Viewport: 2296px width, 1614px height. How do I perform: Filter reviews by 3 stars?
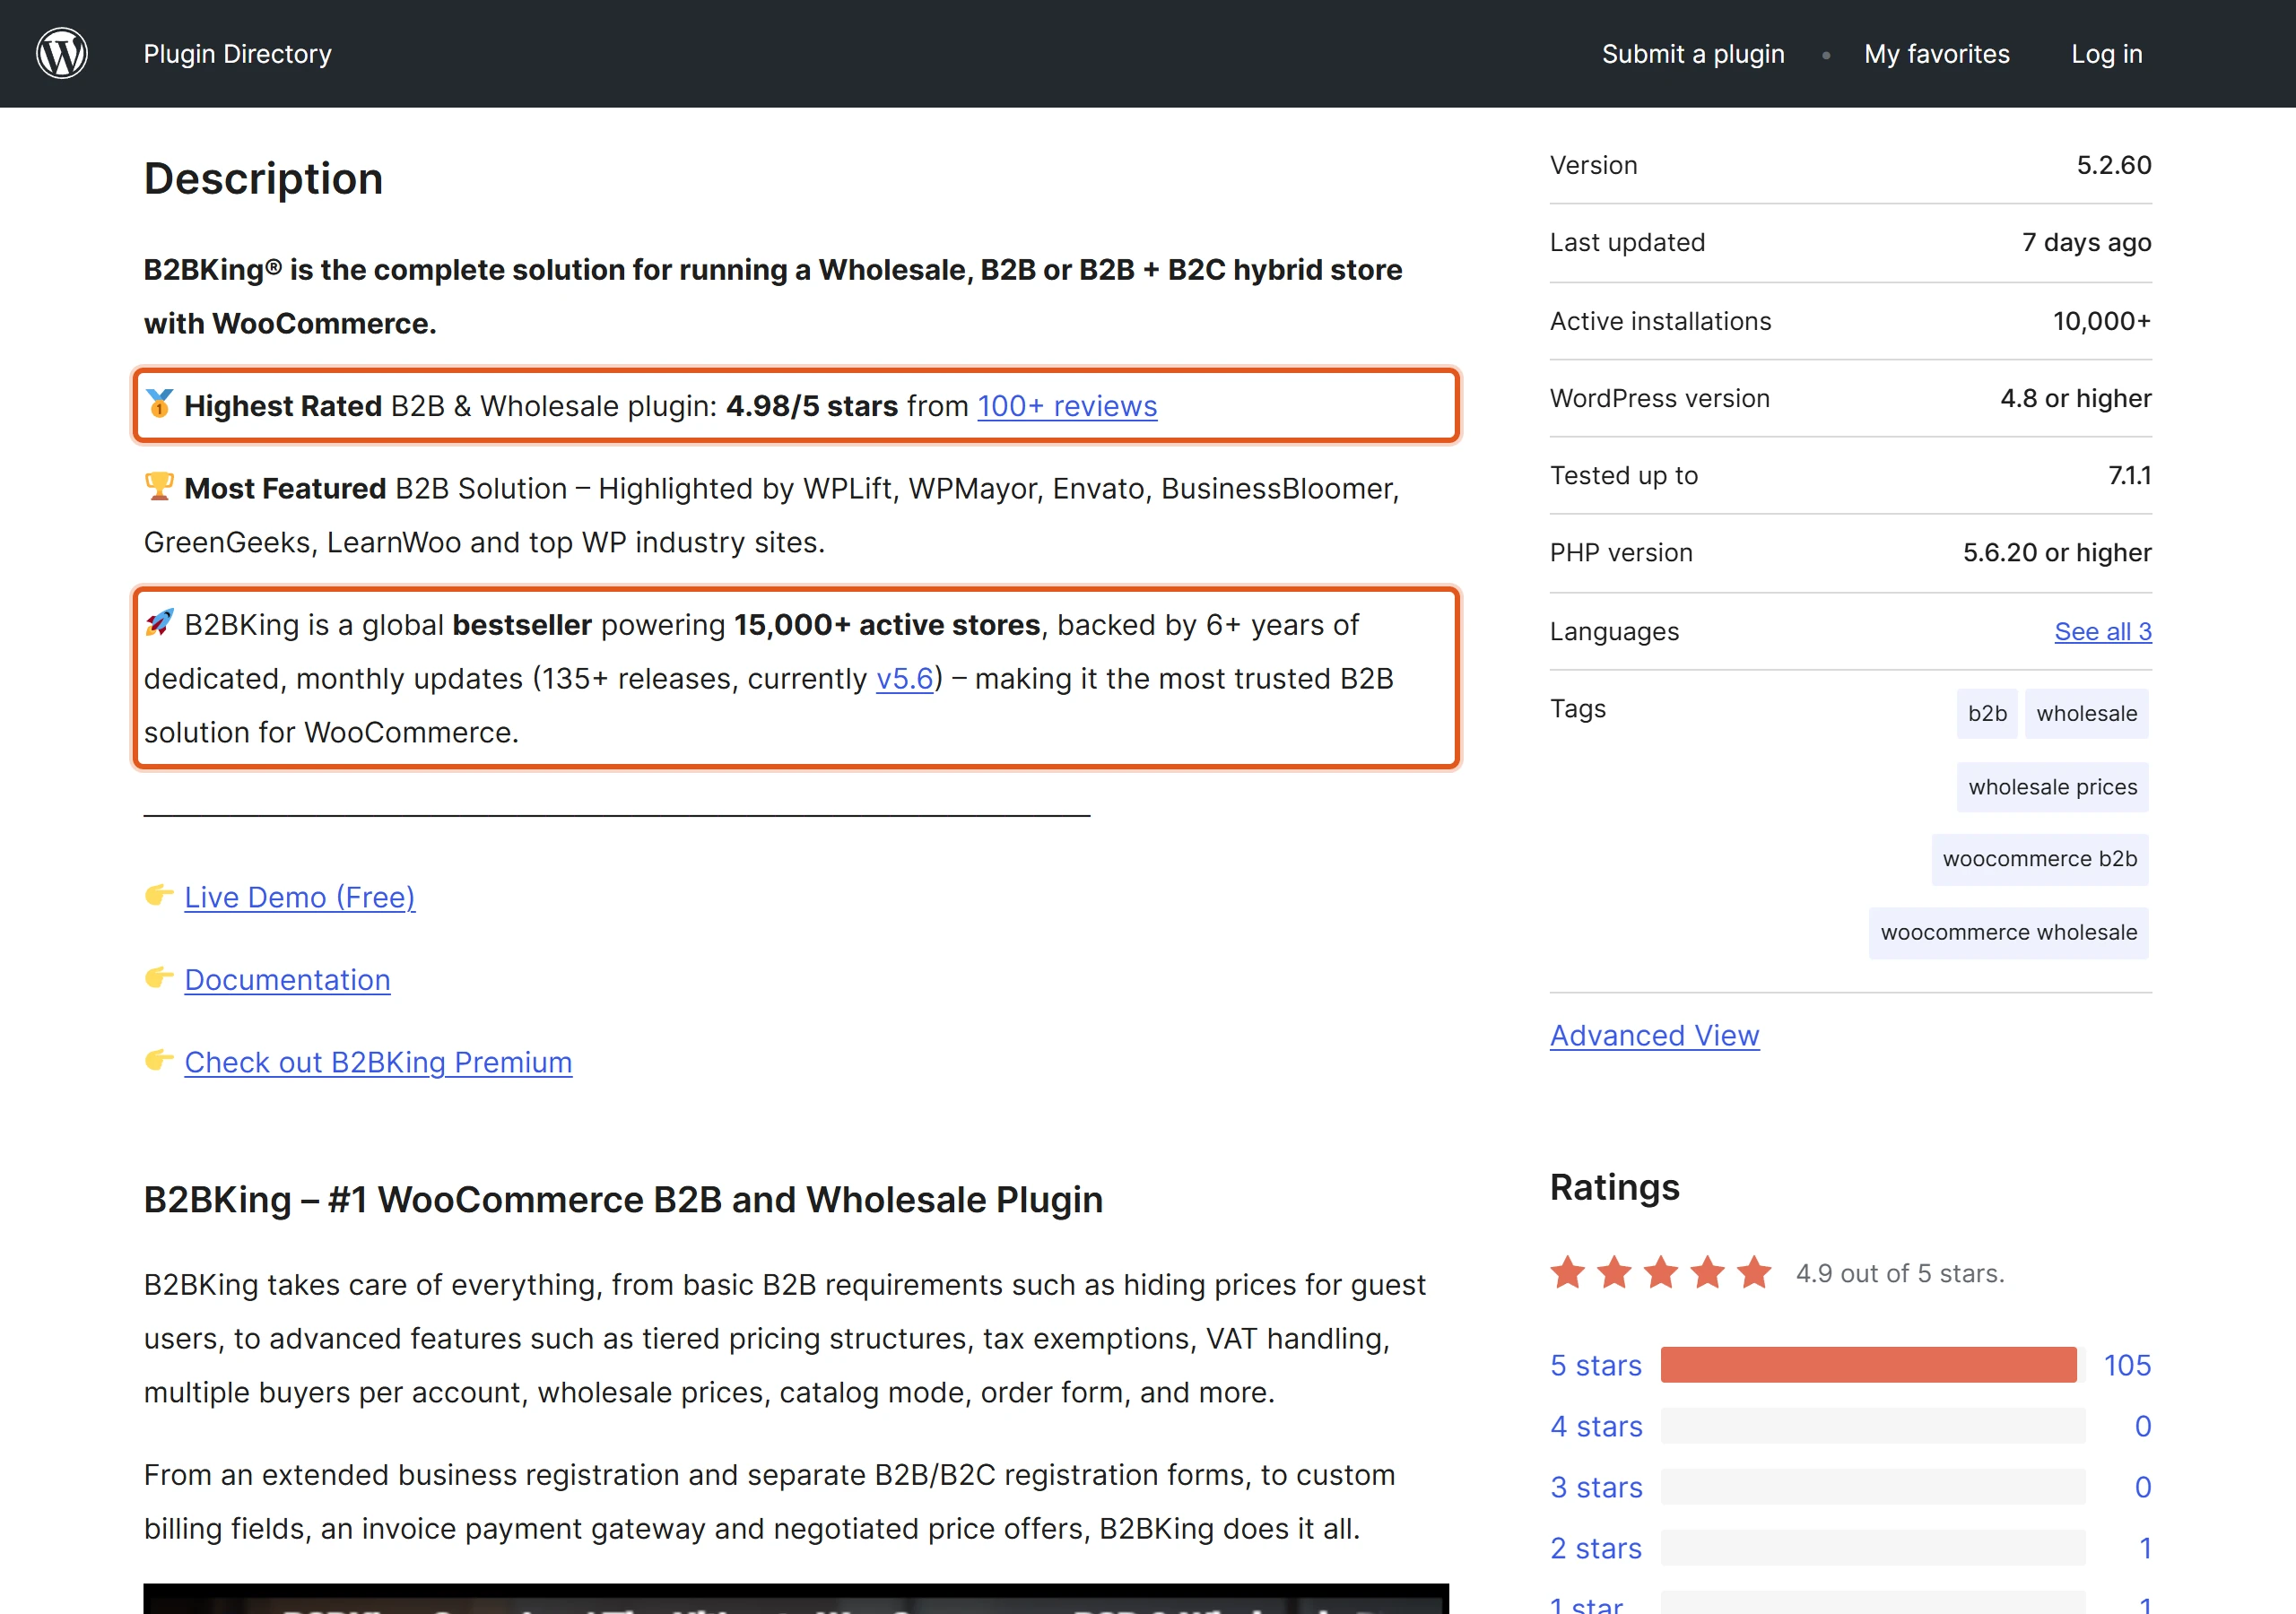point(1595,1488)
